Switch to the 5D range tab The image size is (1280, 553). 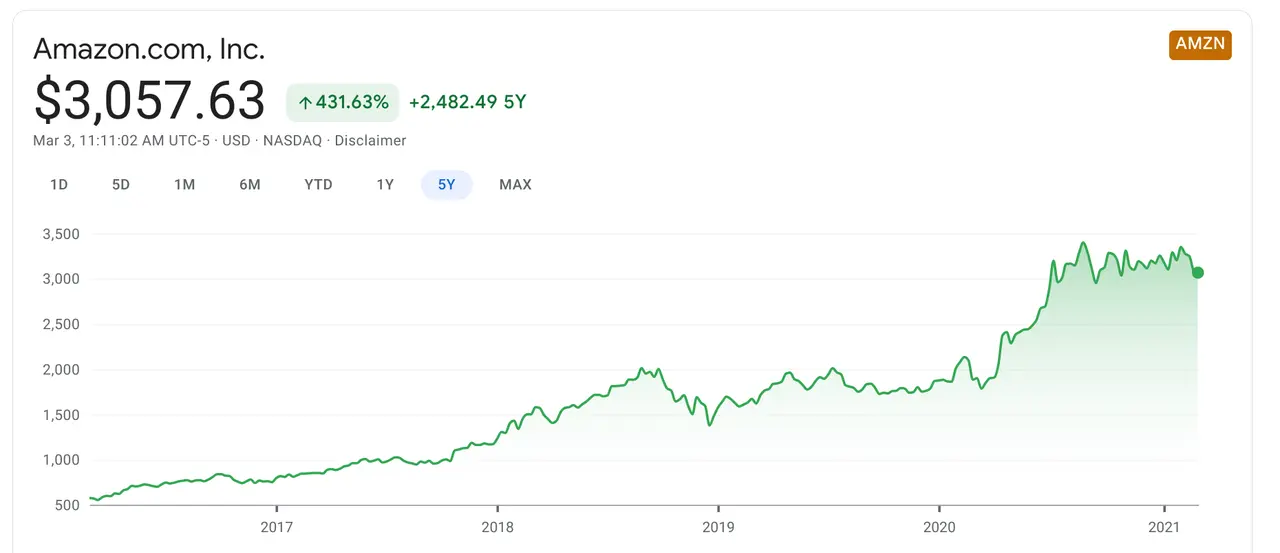(x=121, y=185)
